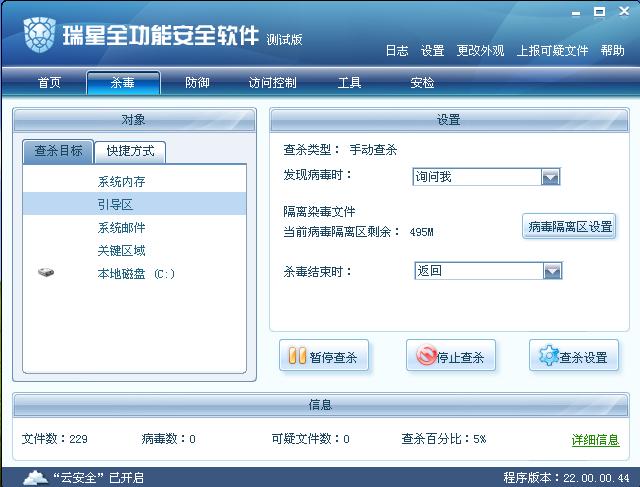Screen dimensions: 640x487
Task: Open the 工具 tab
Action: [x=349, y=83]
